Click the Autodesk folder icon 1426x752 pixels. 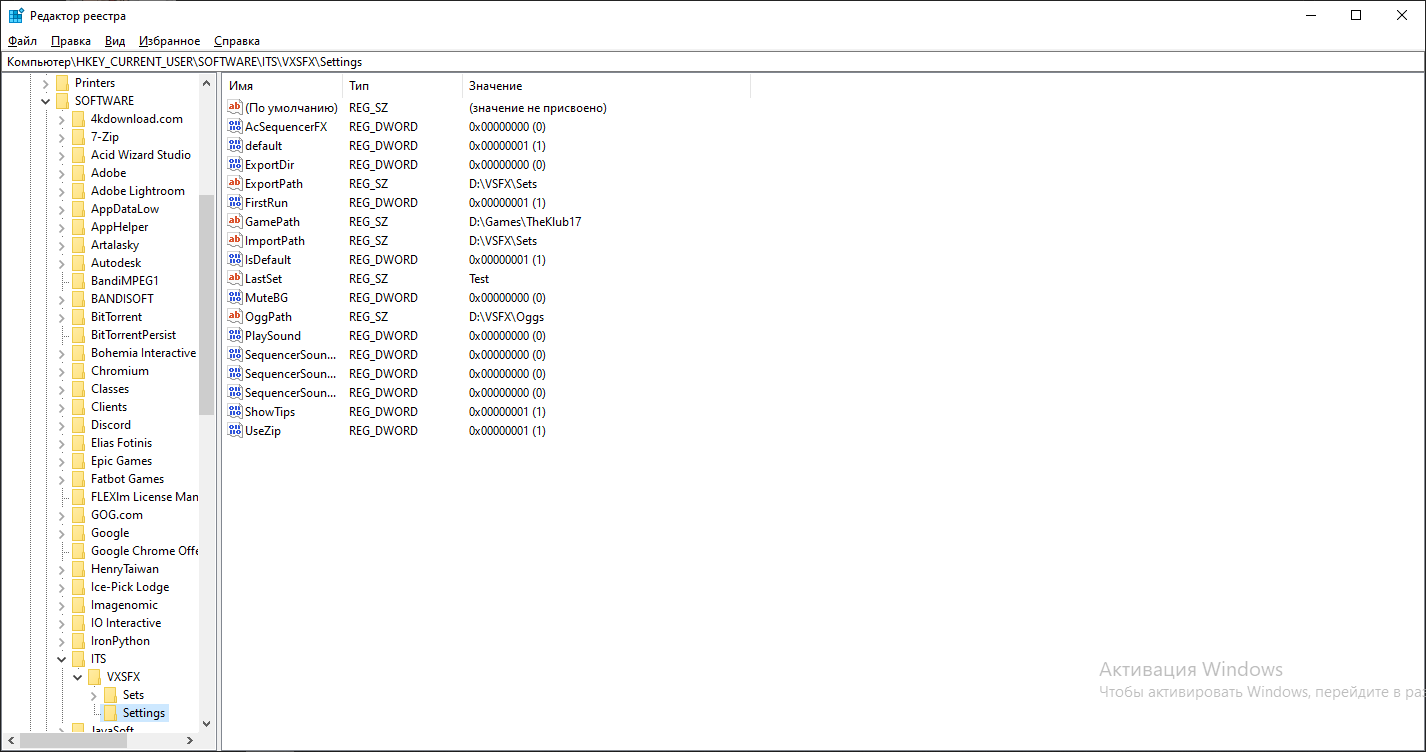[78, 263]
